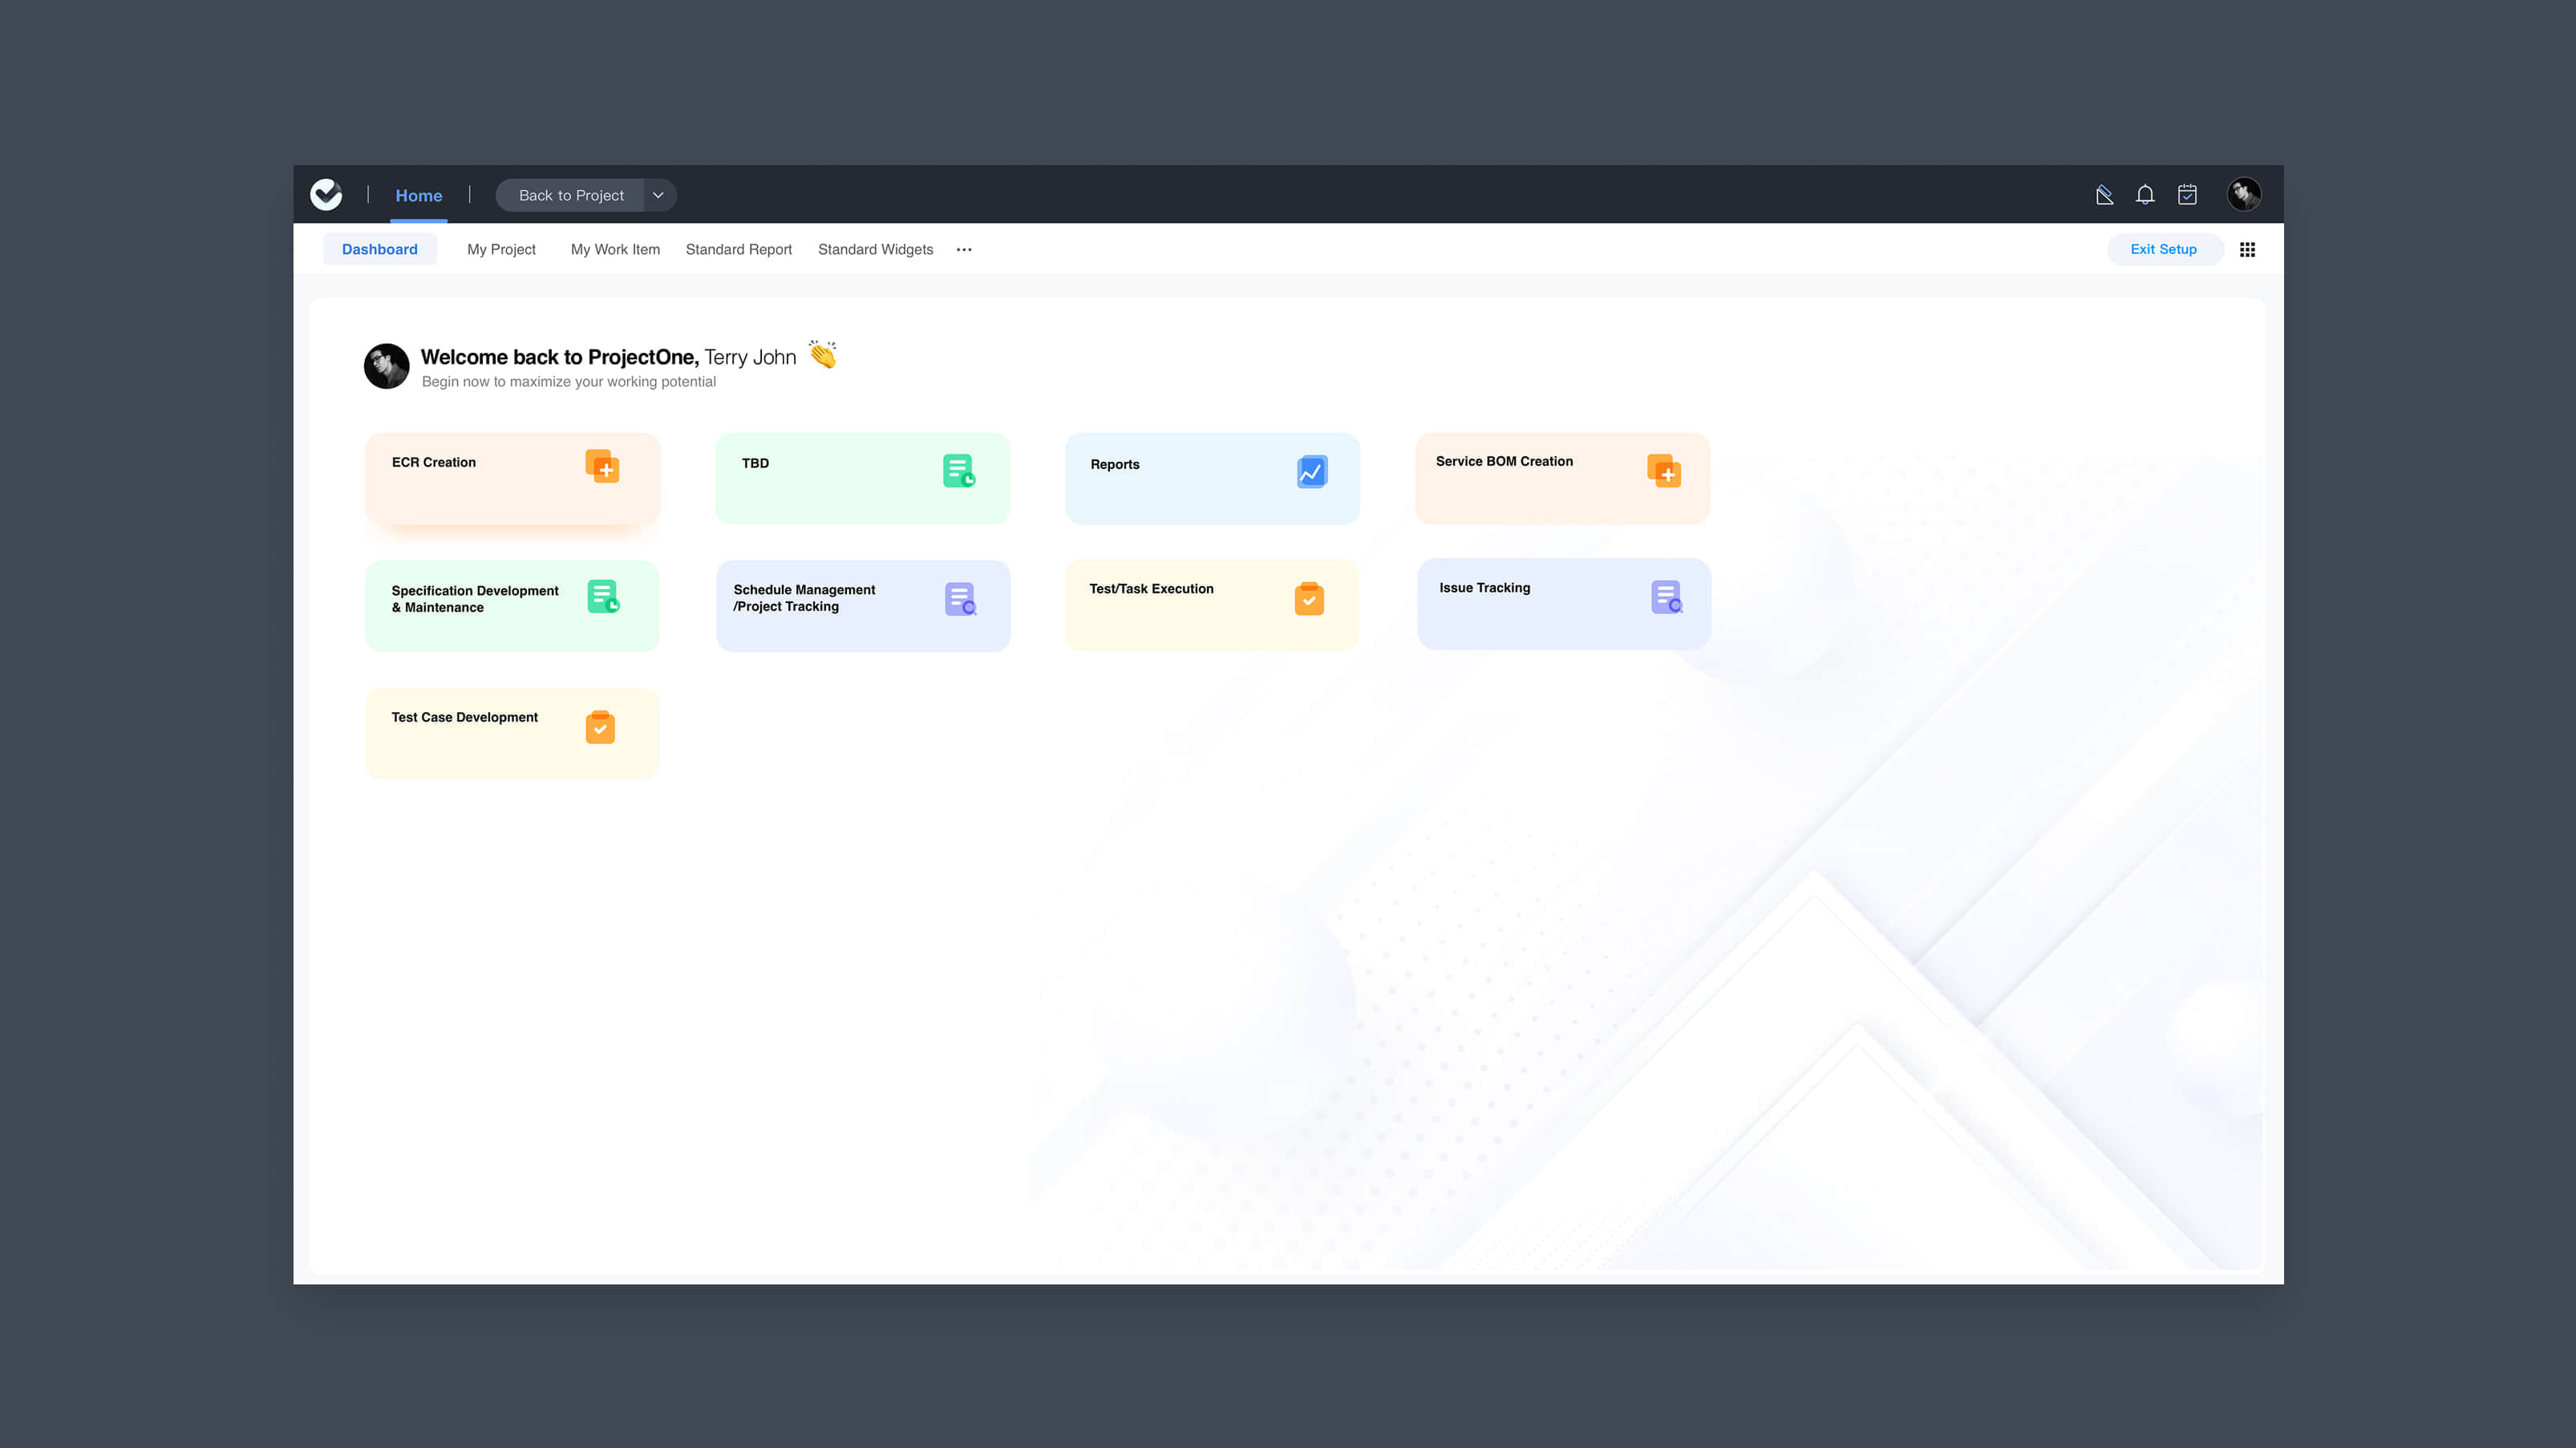The width and height of the screenshot is (2576, 1448).
Task: Go to the Standard Widgets tab
Action: (875, 250)
